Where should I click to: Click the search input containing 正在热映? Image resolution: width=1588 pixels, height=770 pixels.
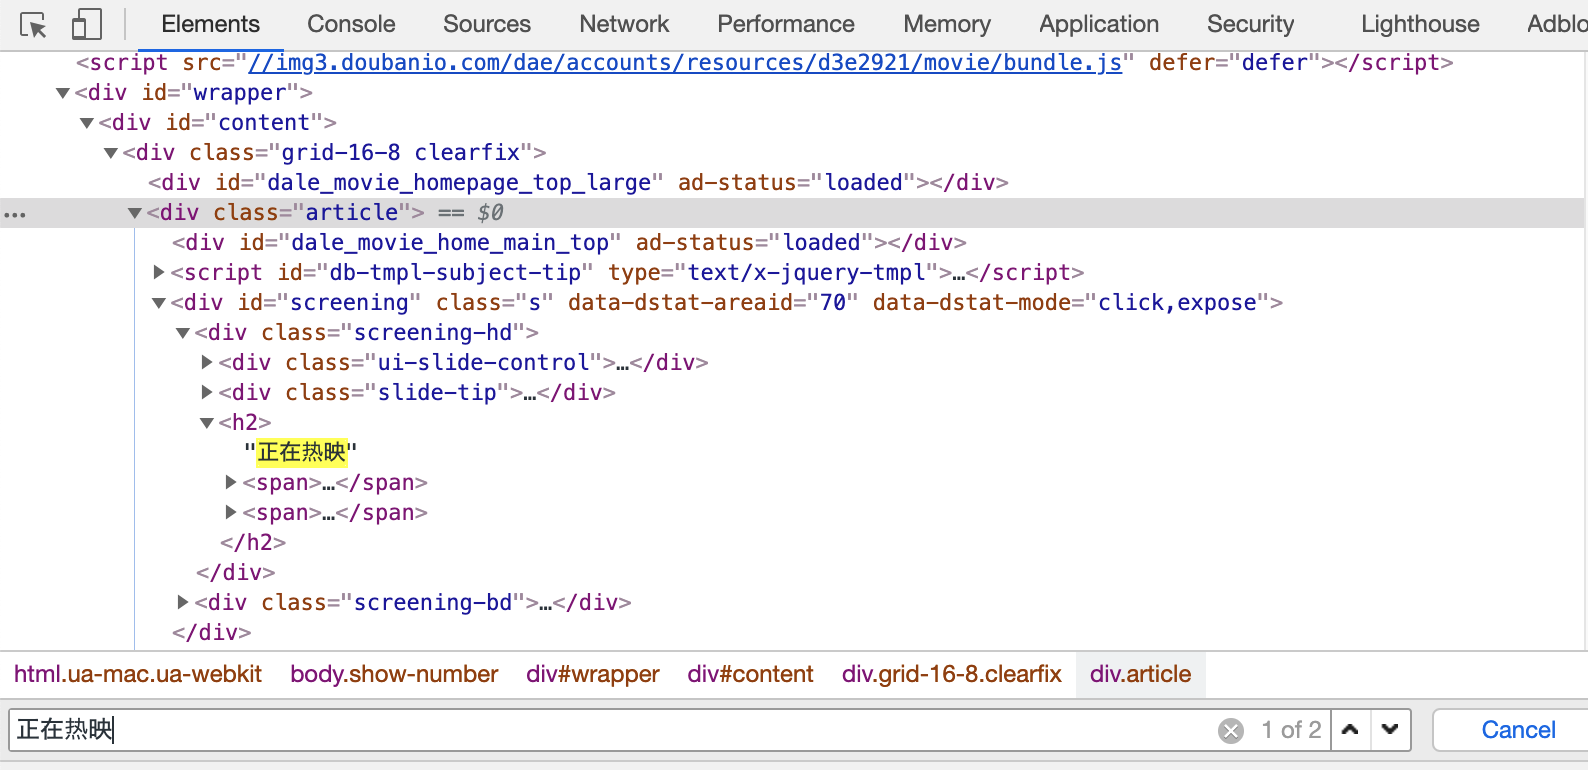pyautogui.click(x=600, y=730)
